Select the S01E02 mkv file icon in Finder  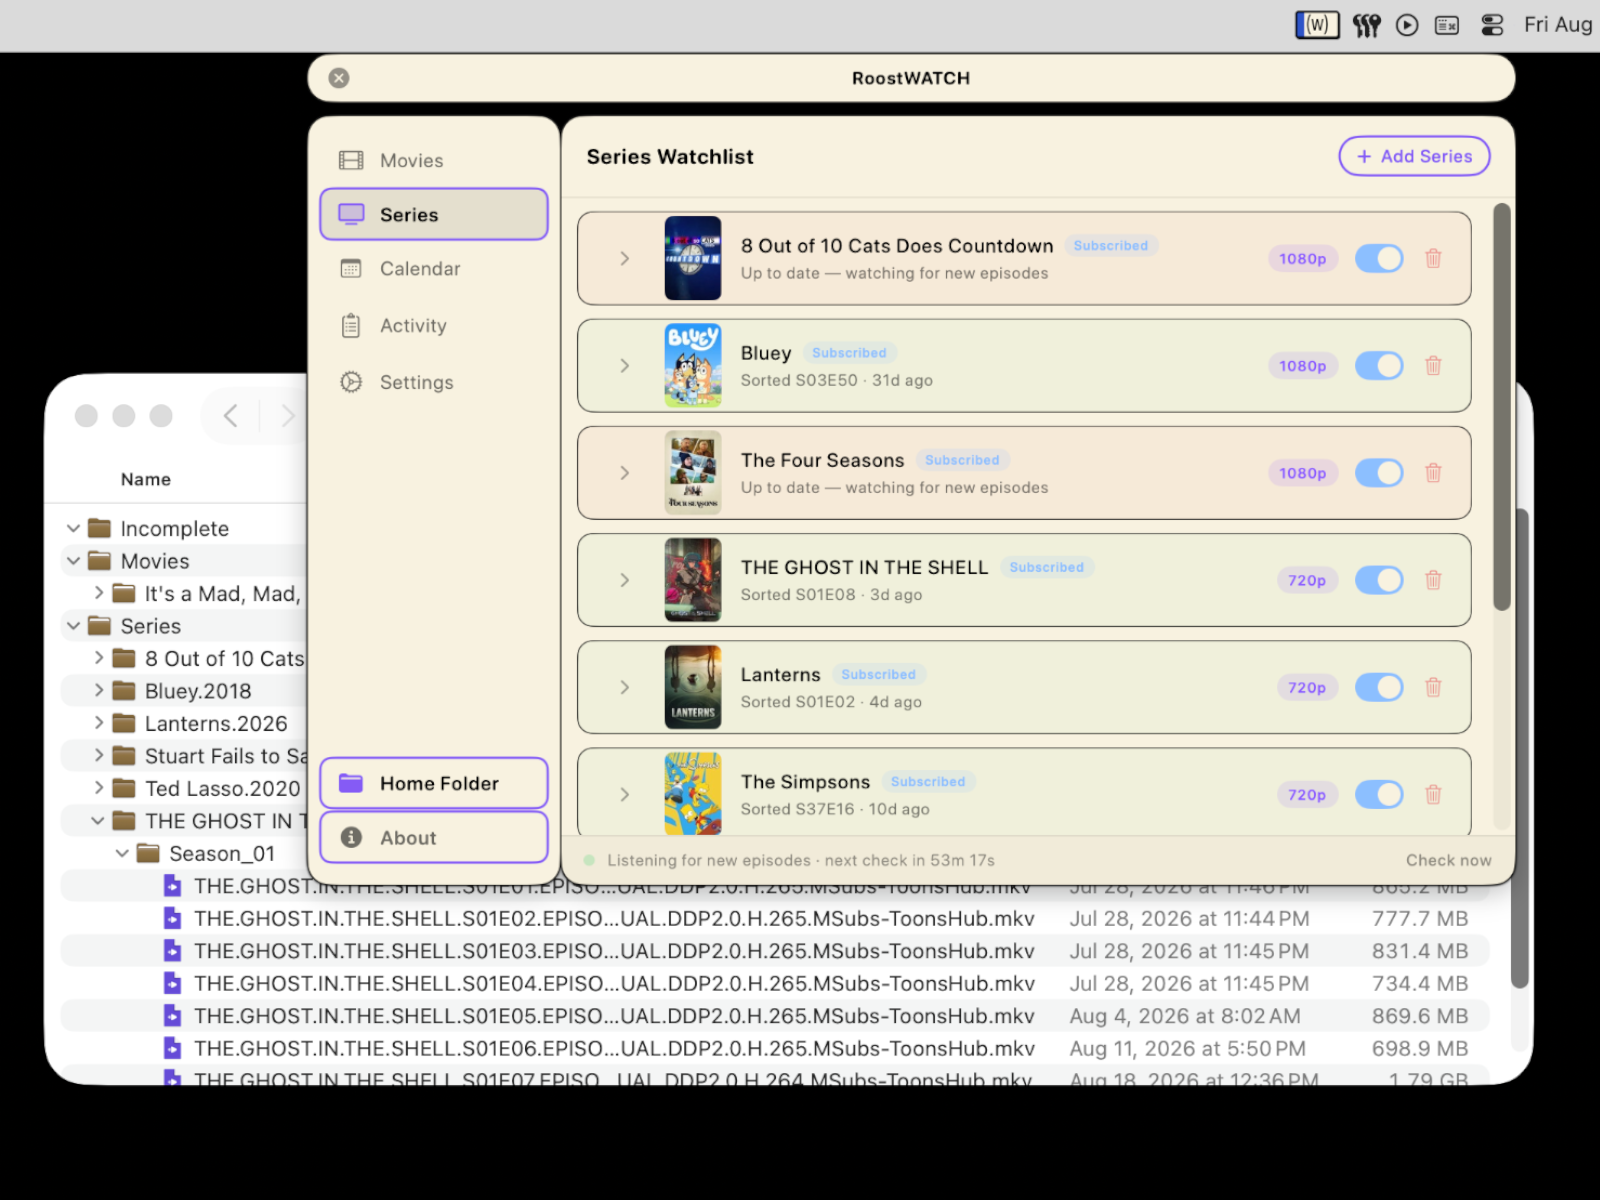click(x=173, y=918)
